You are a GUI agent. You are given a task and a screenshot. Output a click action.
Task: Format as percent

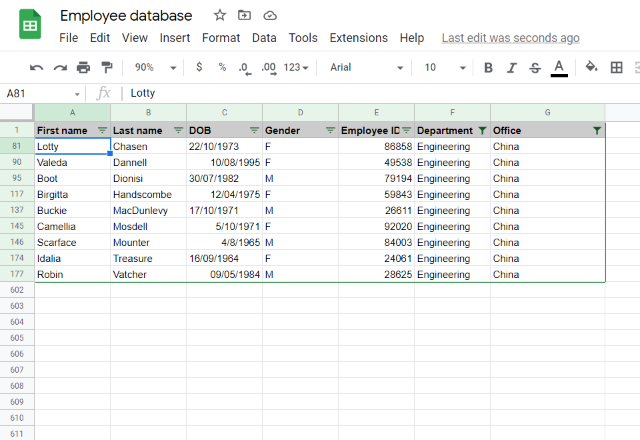click(222, 67)
